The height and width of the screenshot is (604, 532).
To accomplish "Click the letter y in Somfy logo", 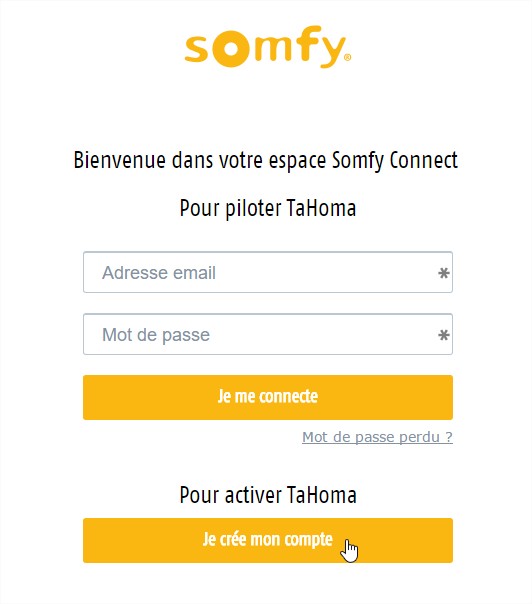I will (x=331, y=52).
